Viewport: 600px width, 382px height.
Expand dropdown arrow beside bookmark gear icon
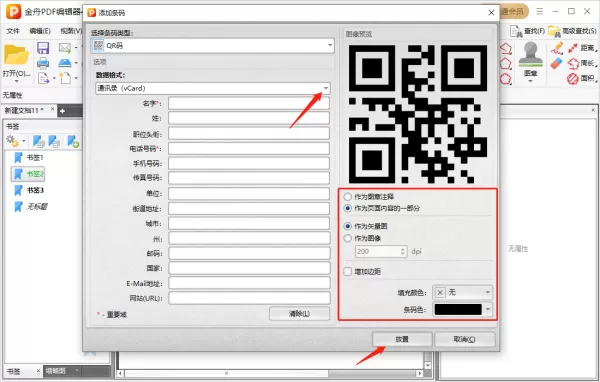coord(24,141)
